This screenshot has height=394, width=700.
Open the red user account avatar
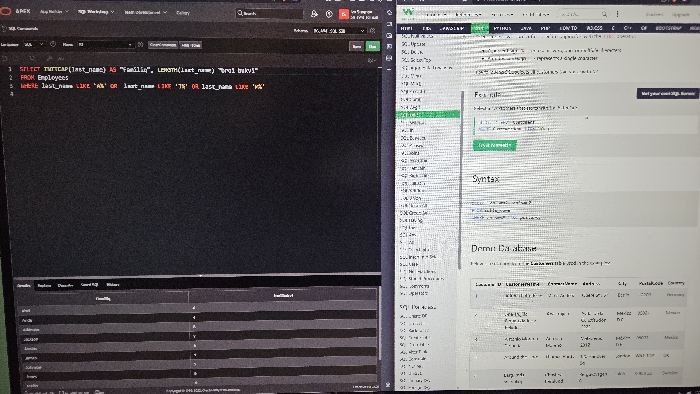pyautogui.click(x=343, y=14)
